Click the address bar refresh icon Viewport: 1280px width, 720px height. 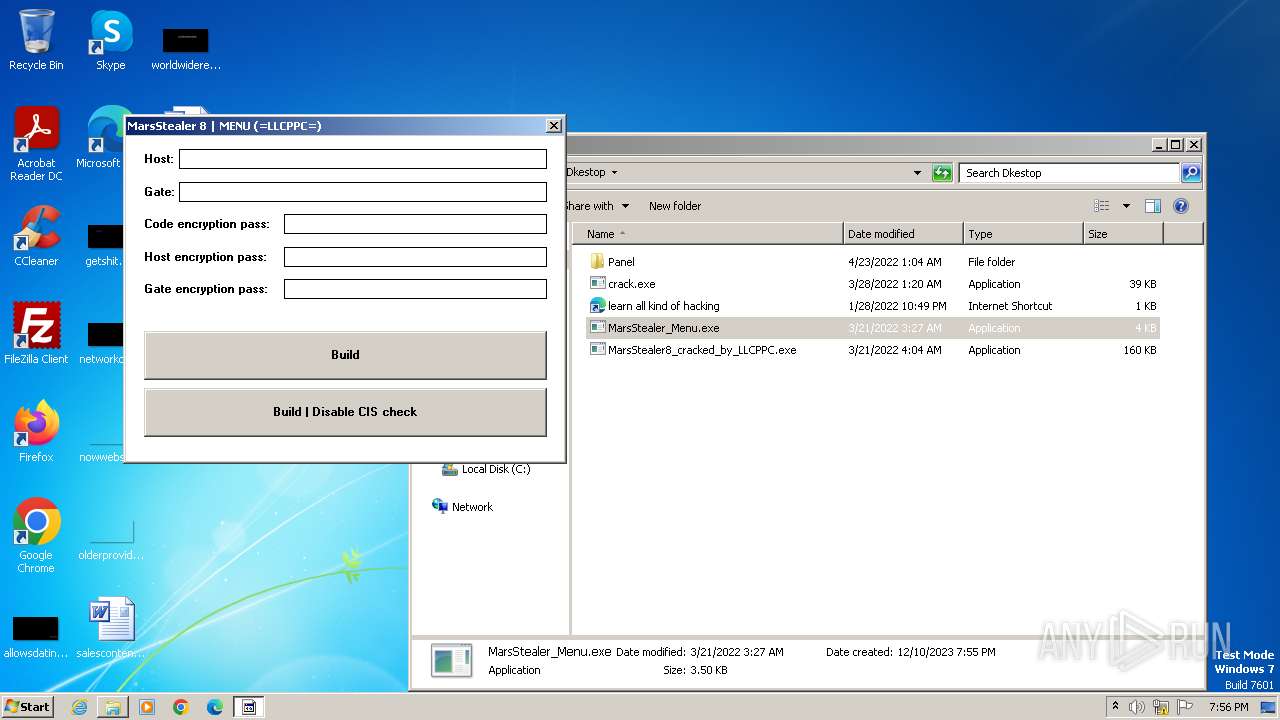pos(942,173)
